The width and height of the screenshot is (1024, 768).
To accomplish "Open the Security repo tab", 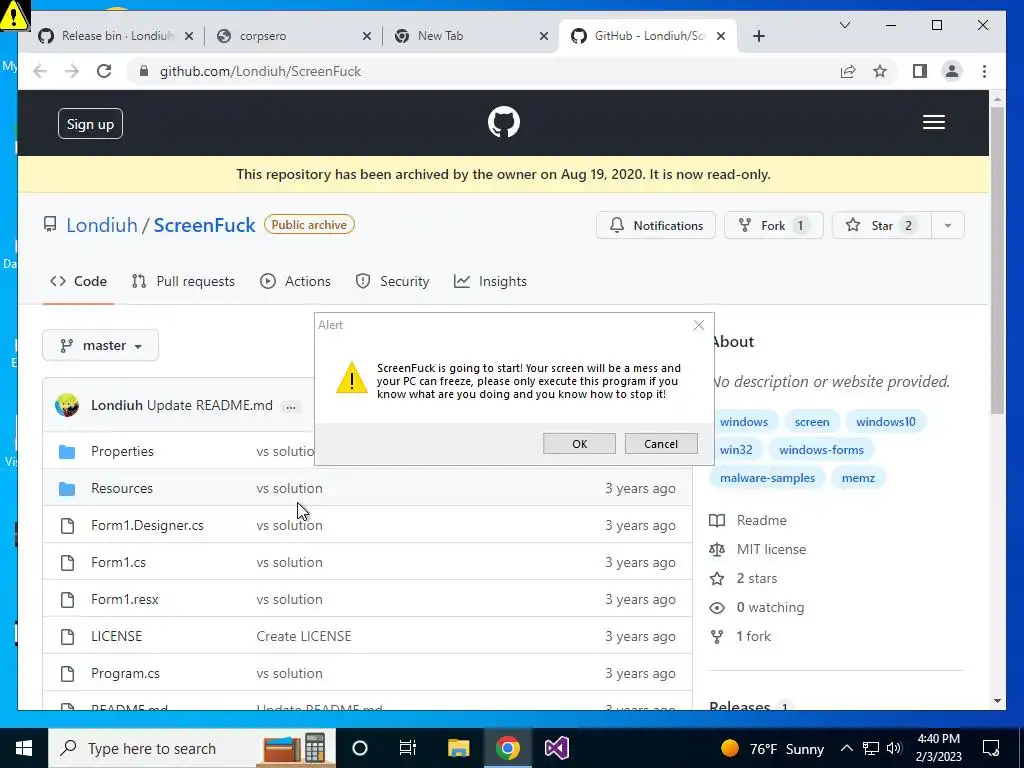I will tap(392, 281).
